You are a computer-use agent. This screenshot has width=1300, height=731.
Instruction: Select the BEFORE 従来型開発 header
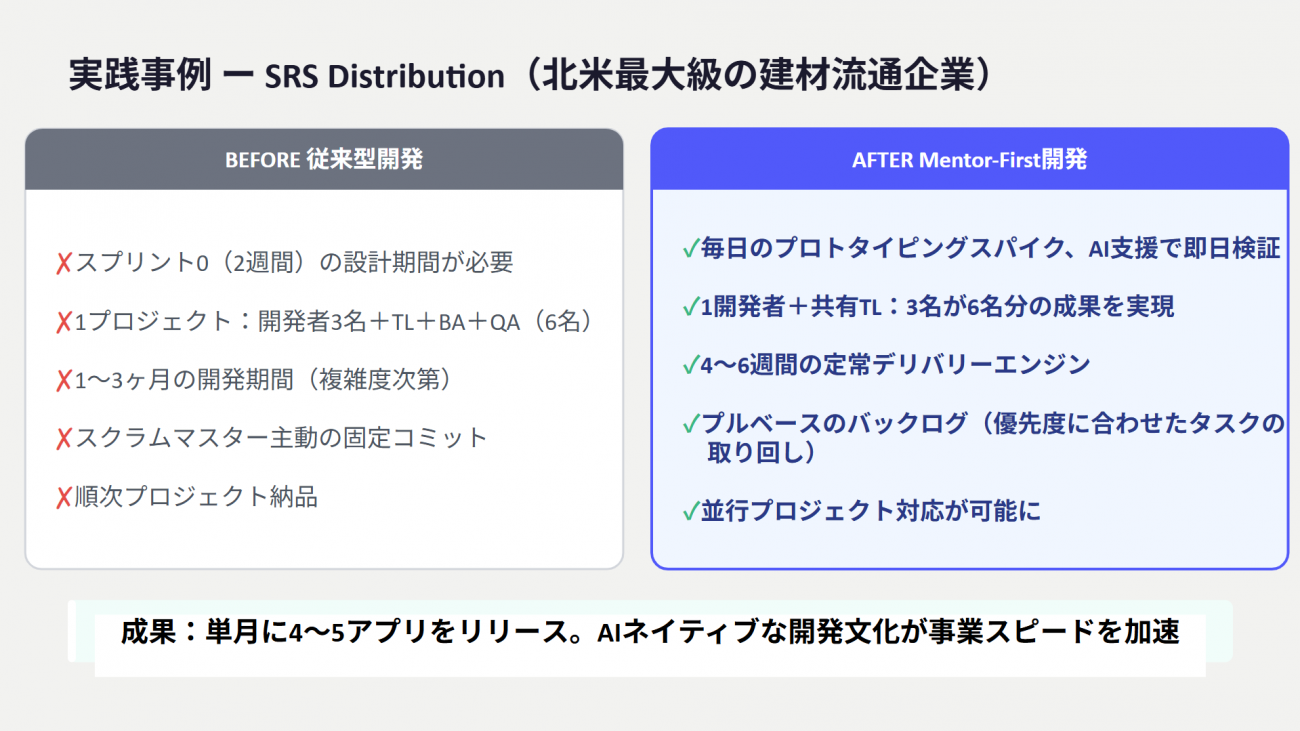(x=324, y=160)
